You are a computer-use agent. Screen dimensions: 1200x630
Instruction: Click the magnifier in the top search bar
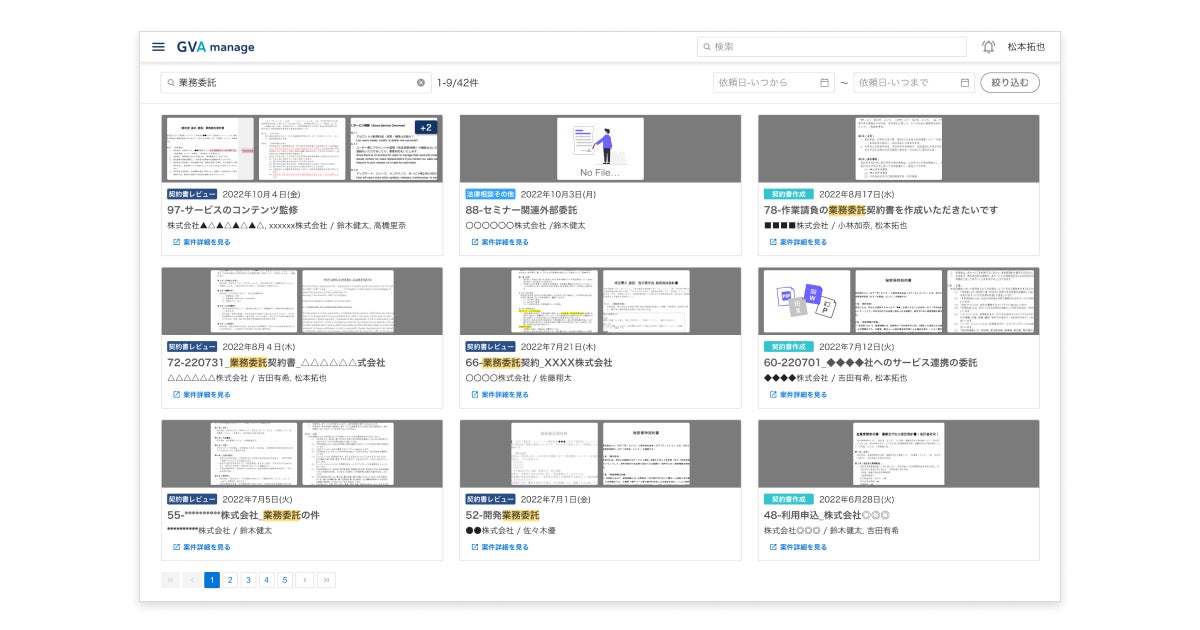tap(707, 47)
